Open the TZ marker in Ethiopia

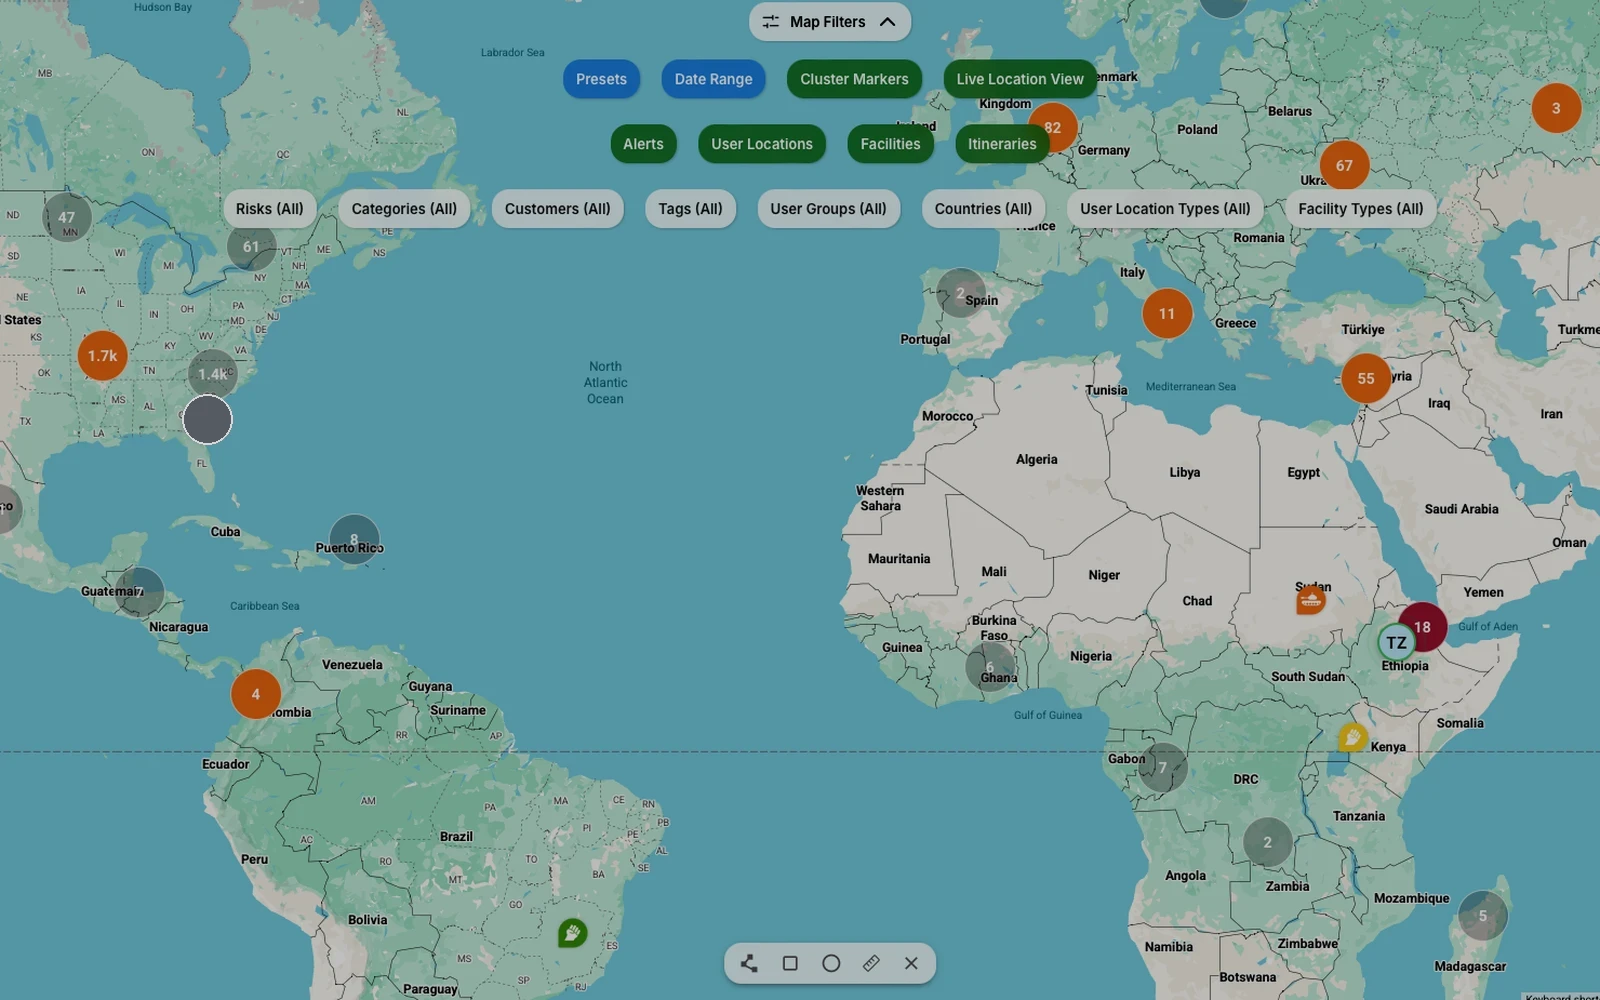click(1396, 643)
